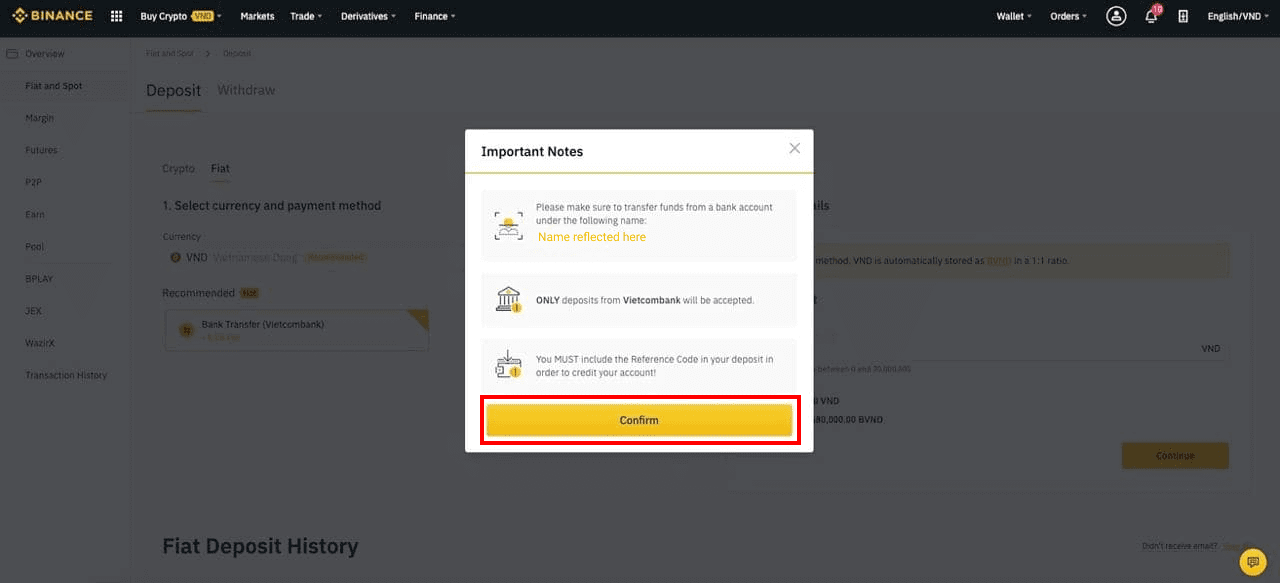Expand the Trade dropdown menu
This screenshot has height=583, width=1280.
(x=306, y=16)
